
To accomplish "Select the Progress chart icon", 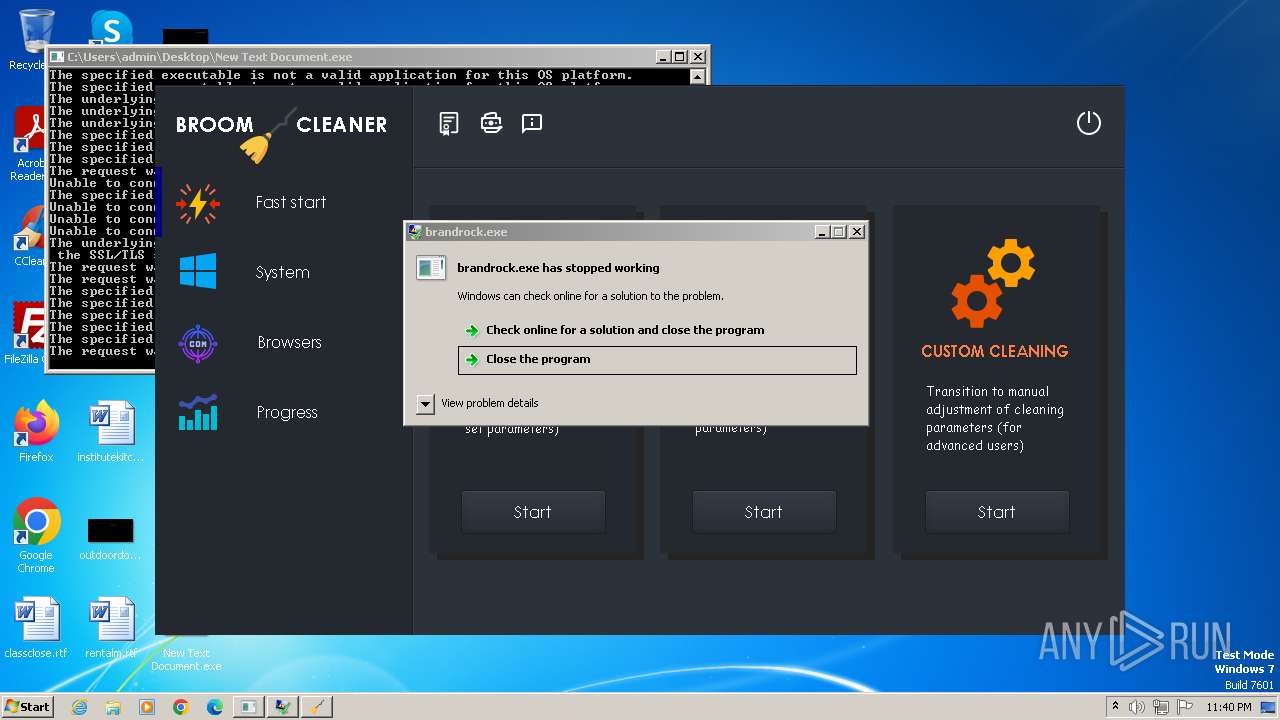I will coord(198,412).
